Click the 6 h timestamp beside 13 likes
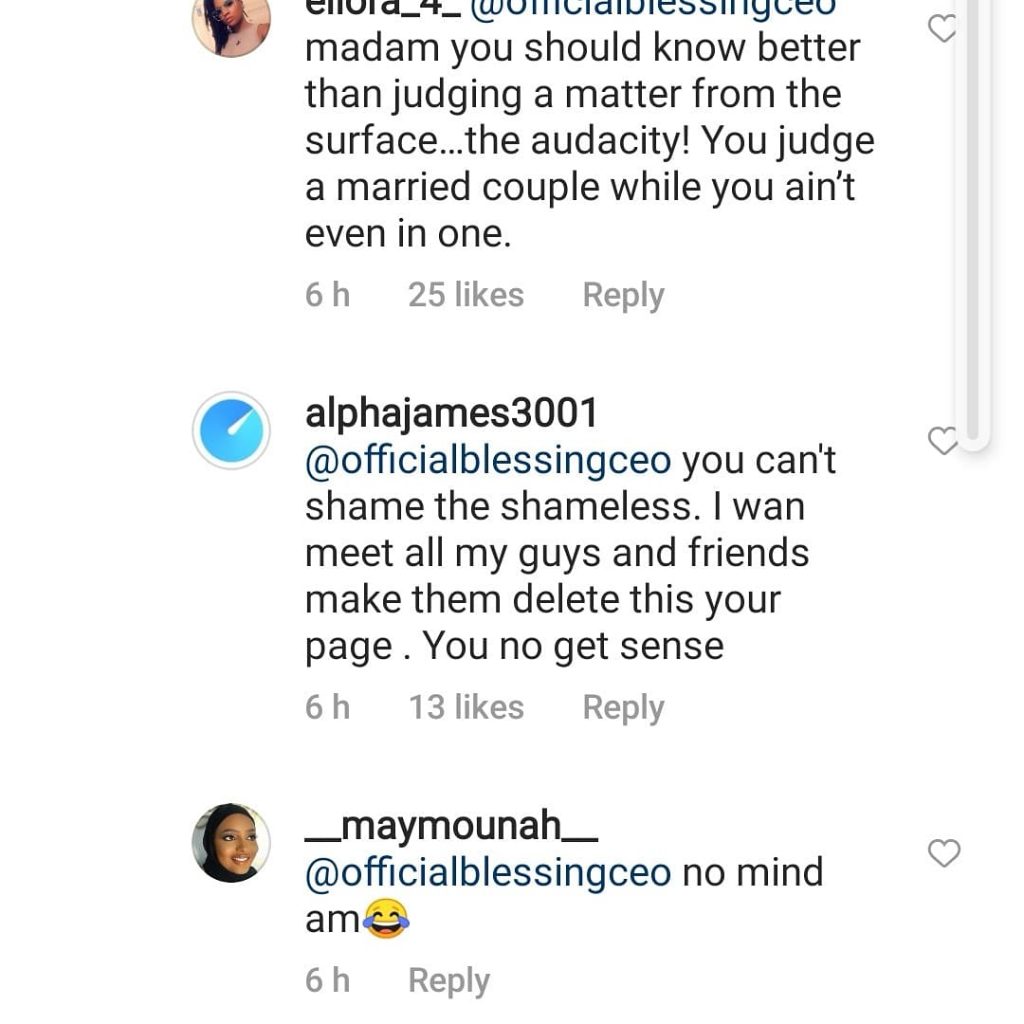The image size is (1024, 1024). tap(327, 707)
